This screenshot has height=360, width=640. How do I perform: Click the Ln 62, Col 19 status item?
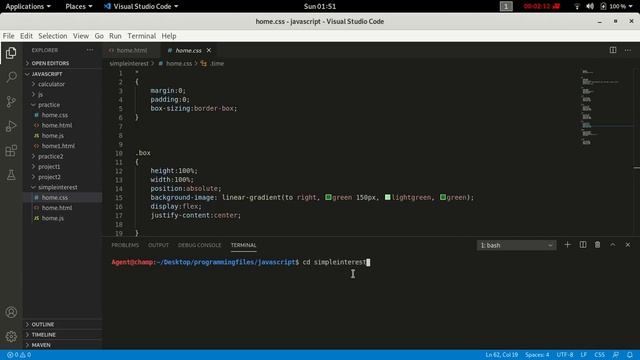coord(502,355)
